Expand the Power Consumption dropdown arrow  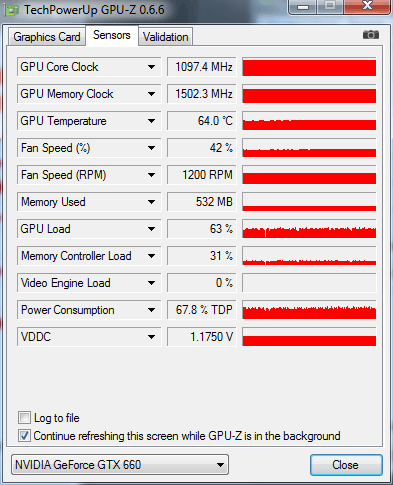pos(151,310)
